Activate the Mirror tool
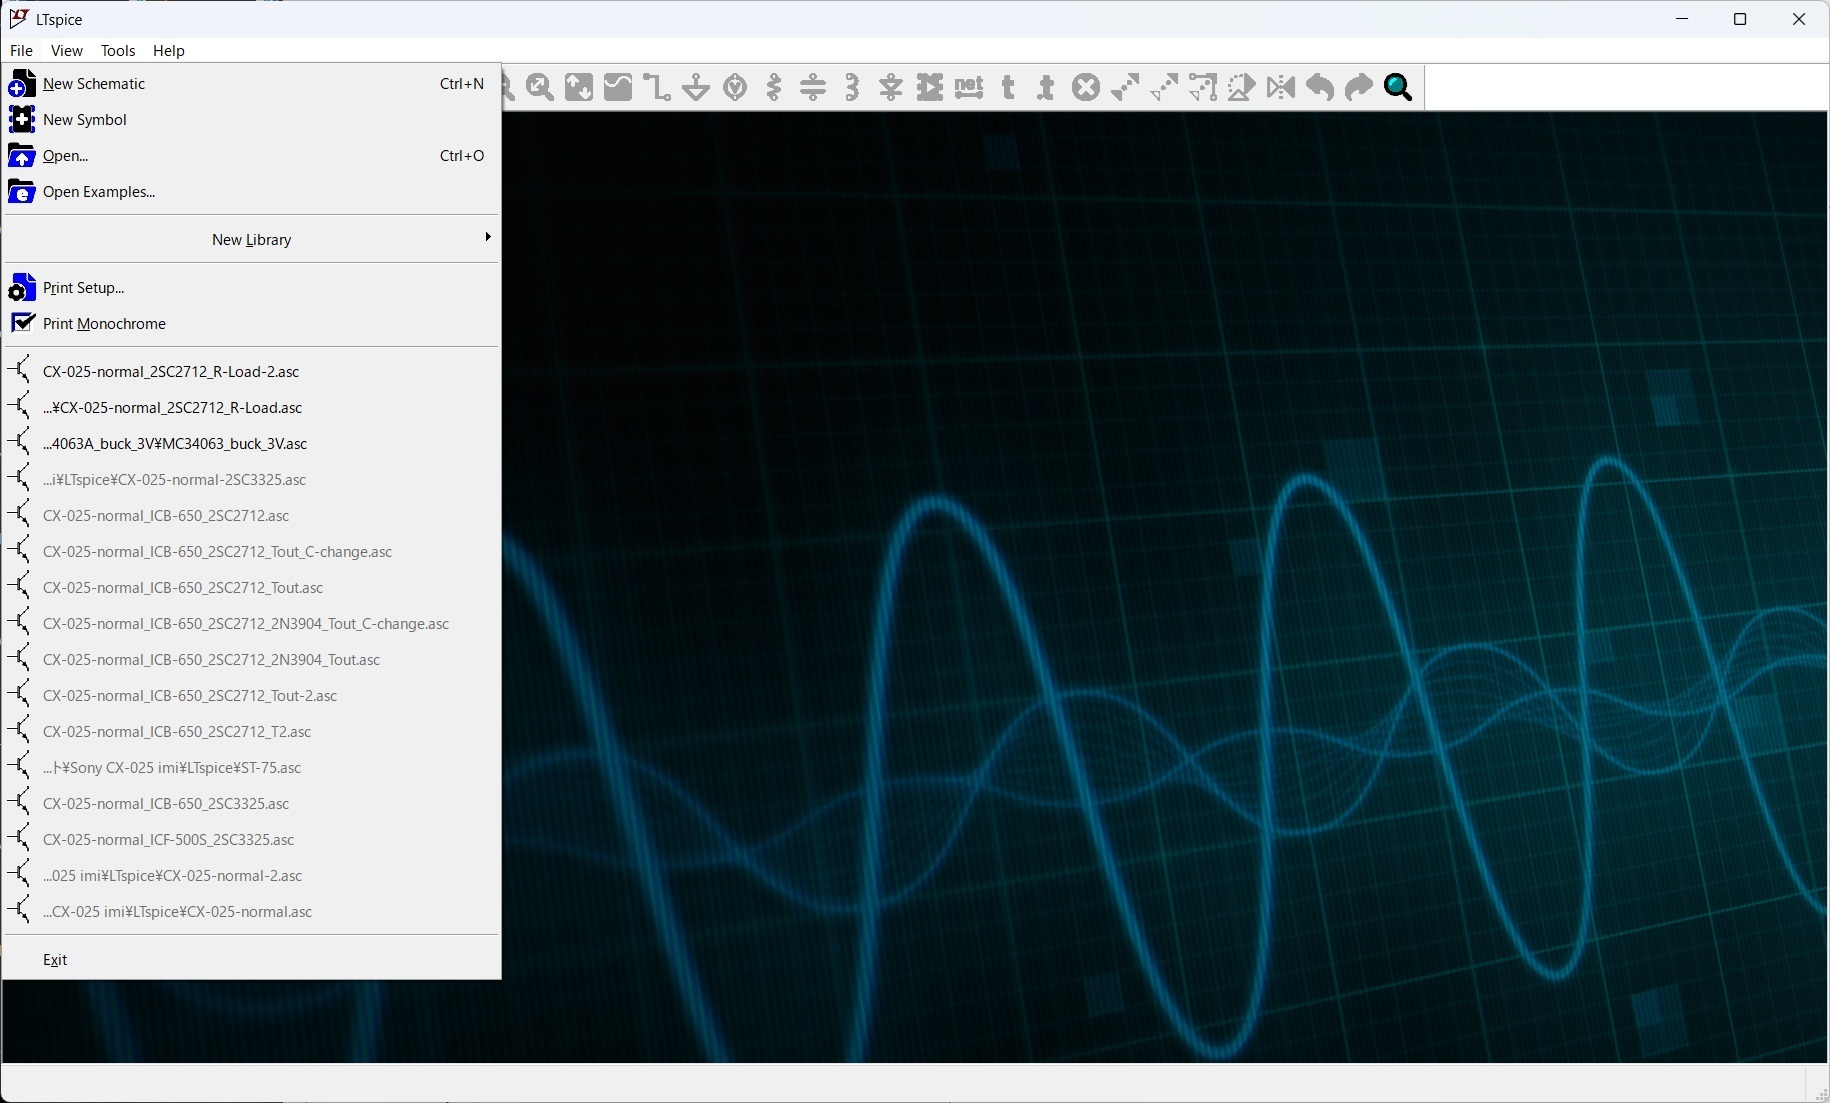This screenshot has height=1103, width=1830. point(1280,88)
